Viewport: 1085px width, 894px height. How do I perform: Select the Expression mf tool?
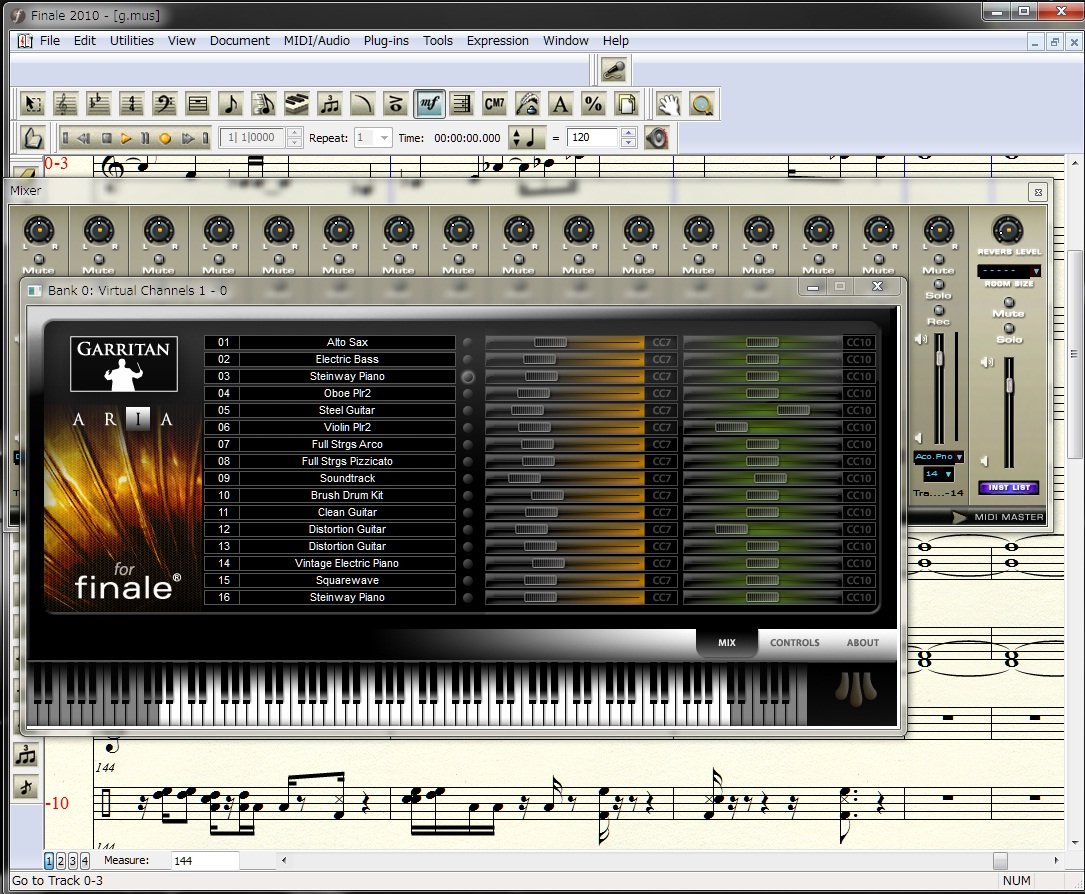(x=428, y=104)
